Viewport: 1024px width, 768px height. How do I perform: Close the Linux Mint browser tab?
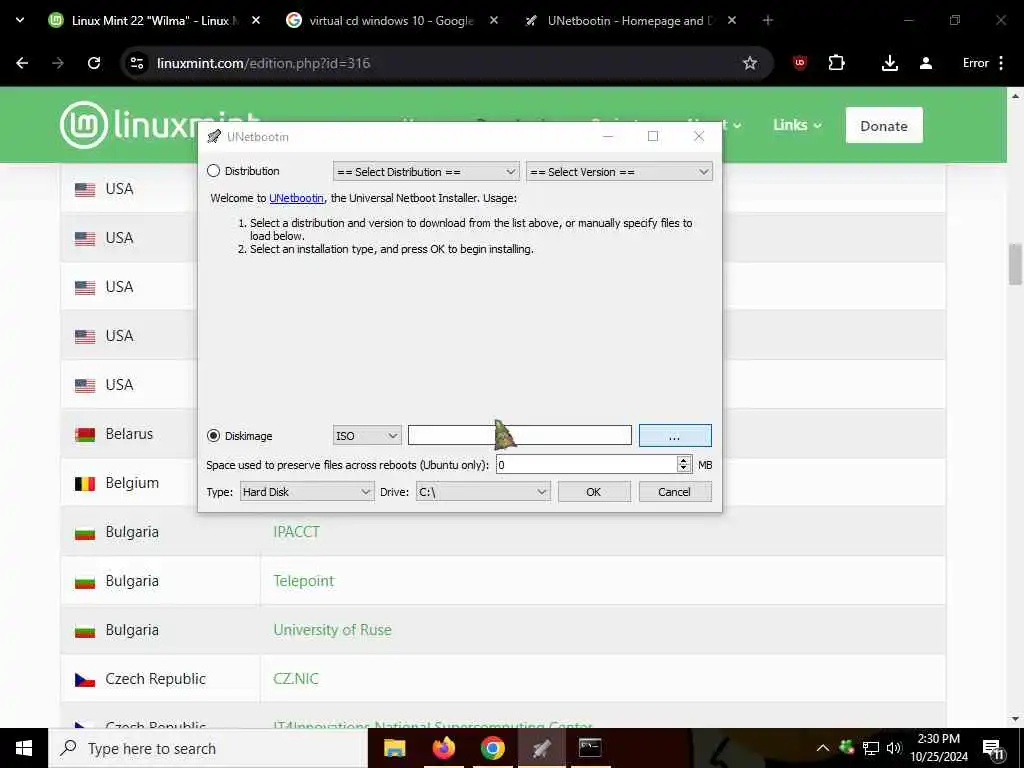point(256,20)
